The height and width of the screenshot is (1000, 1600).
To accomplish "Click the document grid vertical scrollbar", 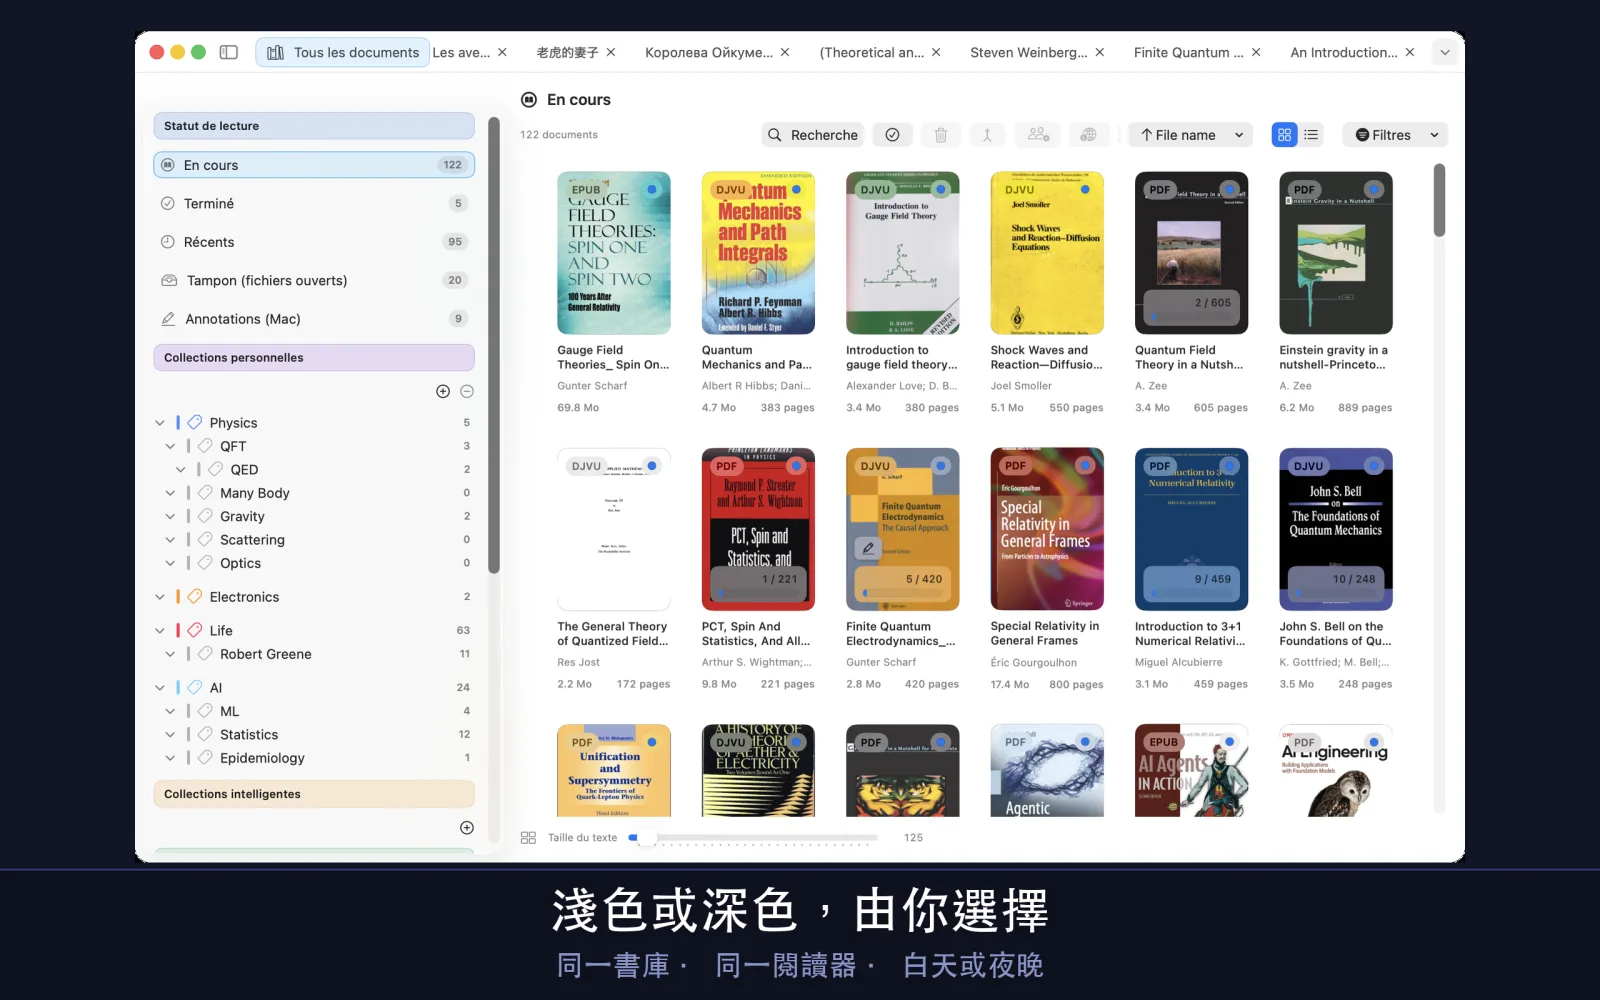I will coord(1439,200).
